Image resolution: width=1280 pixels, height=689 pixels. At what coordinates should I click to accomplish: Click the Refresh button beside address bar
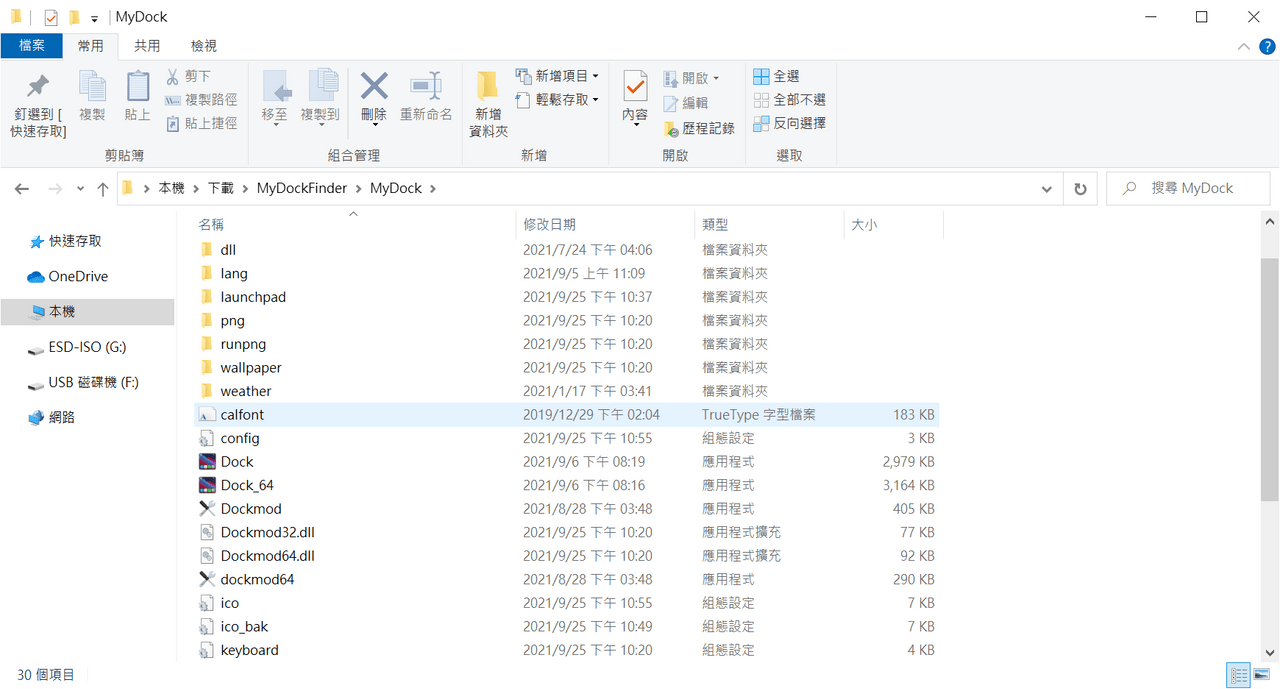click(x=1080, y=189)
